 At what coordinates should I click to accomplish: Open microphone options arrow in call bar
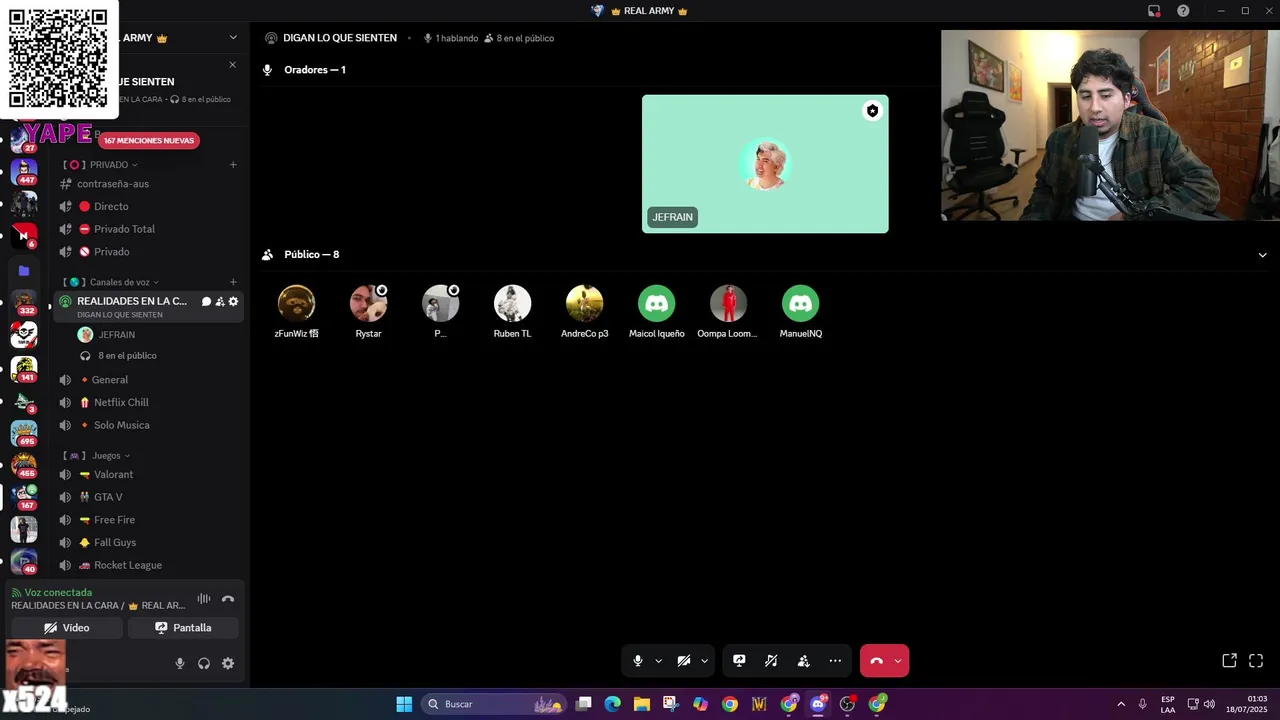(x=658, y=661)
